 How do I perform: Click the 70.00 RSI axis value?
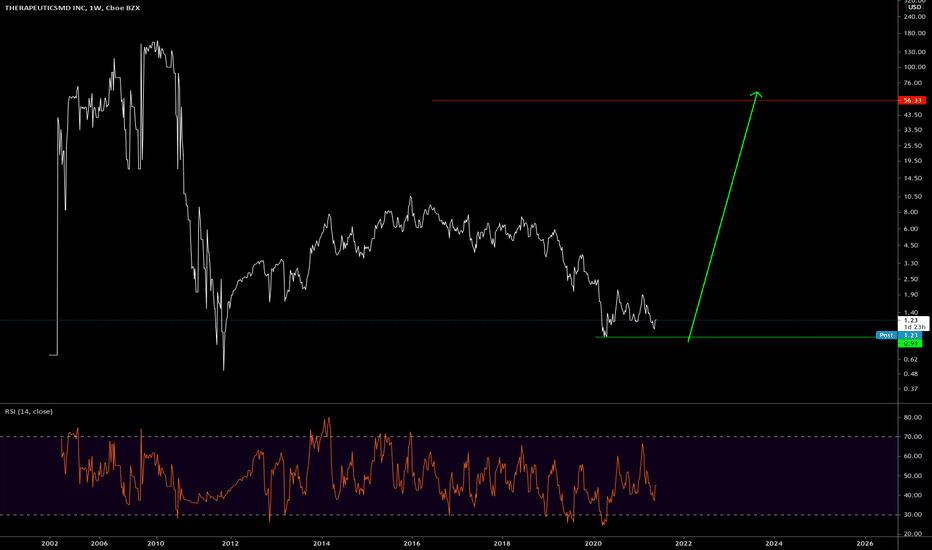912,437
